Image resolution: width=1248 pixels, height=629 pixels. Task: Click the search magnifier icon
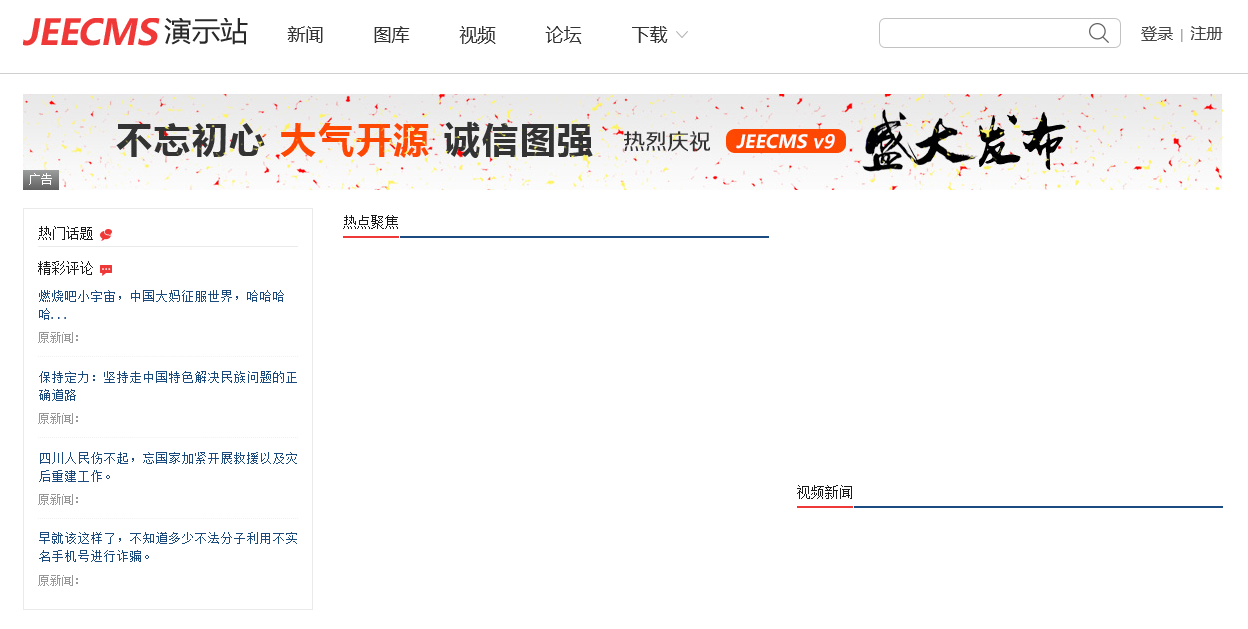click(1098, 33)
